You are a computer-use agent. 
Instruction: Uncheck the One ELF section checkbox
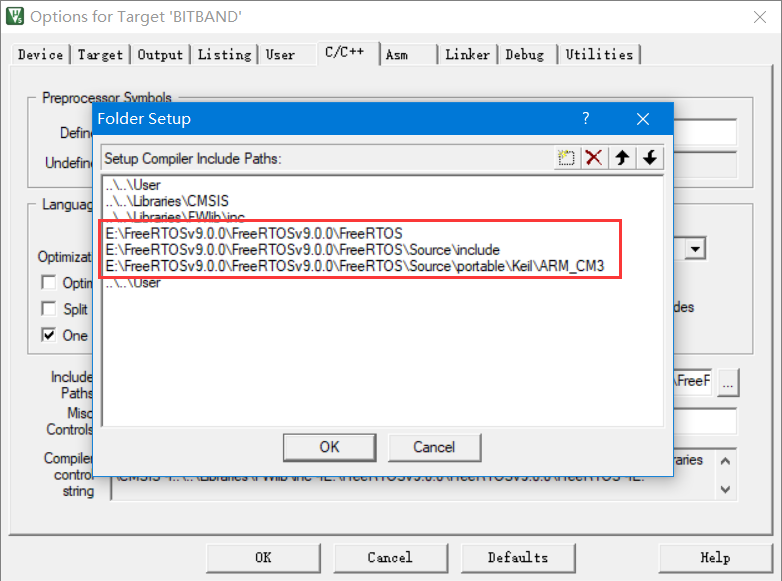(48, 335)
